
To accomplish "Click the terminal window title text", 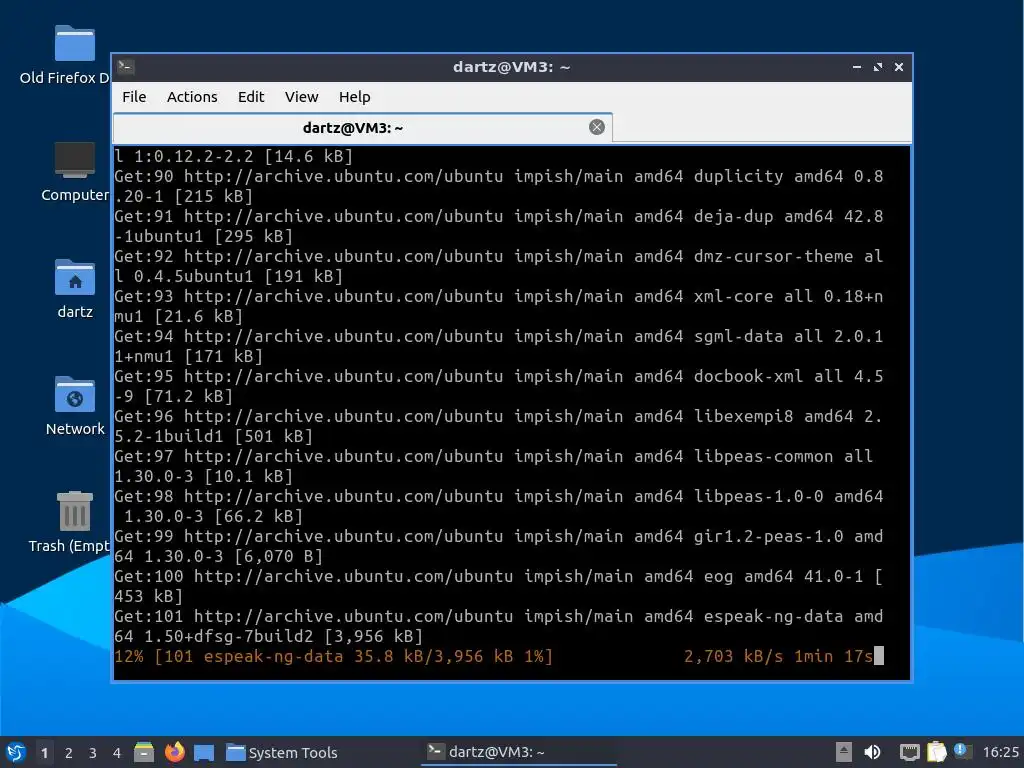I will coord(511,67).
